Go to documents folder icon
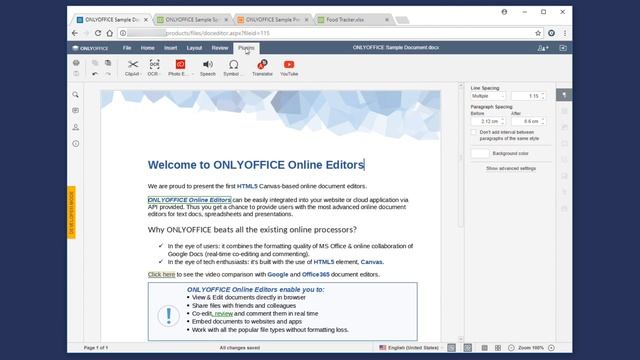The image size is (640, 360). coord(563,48)
